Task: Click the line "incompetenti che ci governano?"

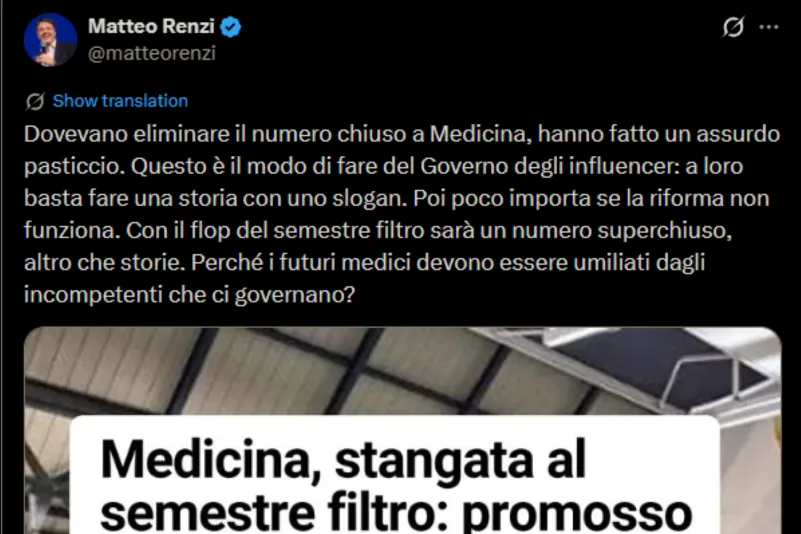Action: coord(190,295)
